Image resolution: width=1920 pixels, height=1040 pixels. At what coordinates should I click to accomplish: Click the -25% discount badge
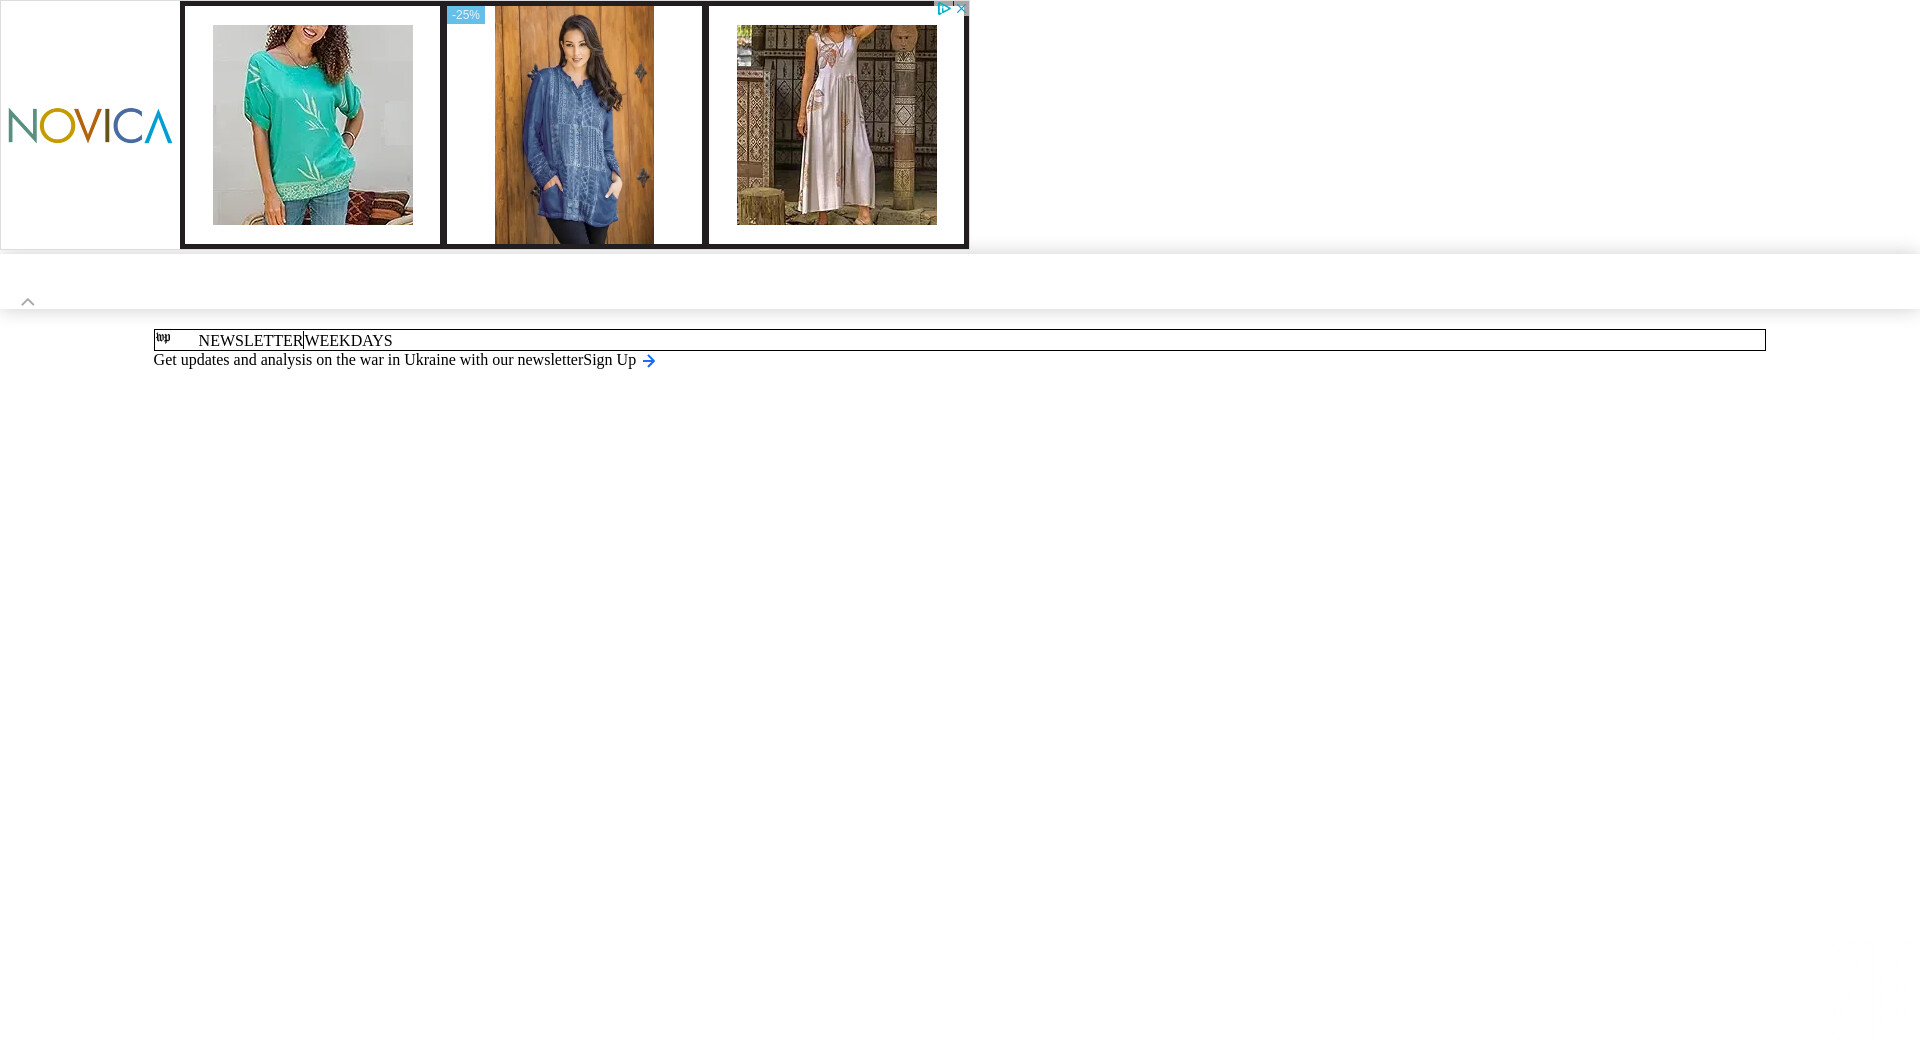tap(466, 15)
